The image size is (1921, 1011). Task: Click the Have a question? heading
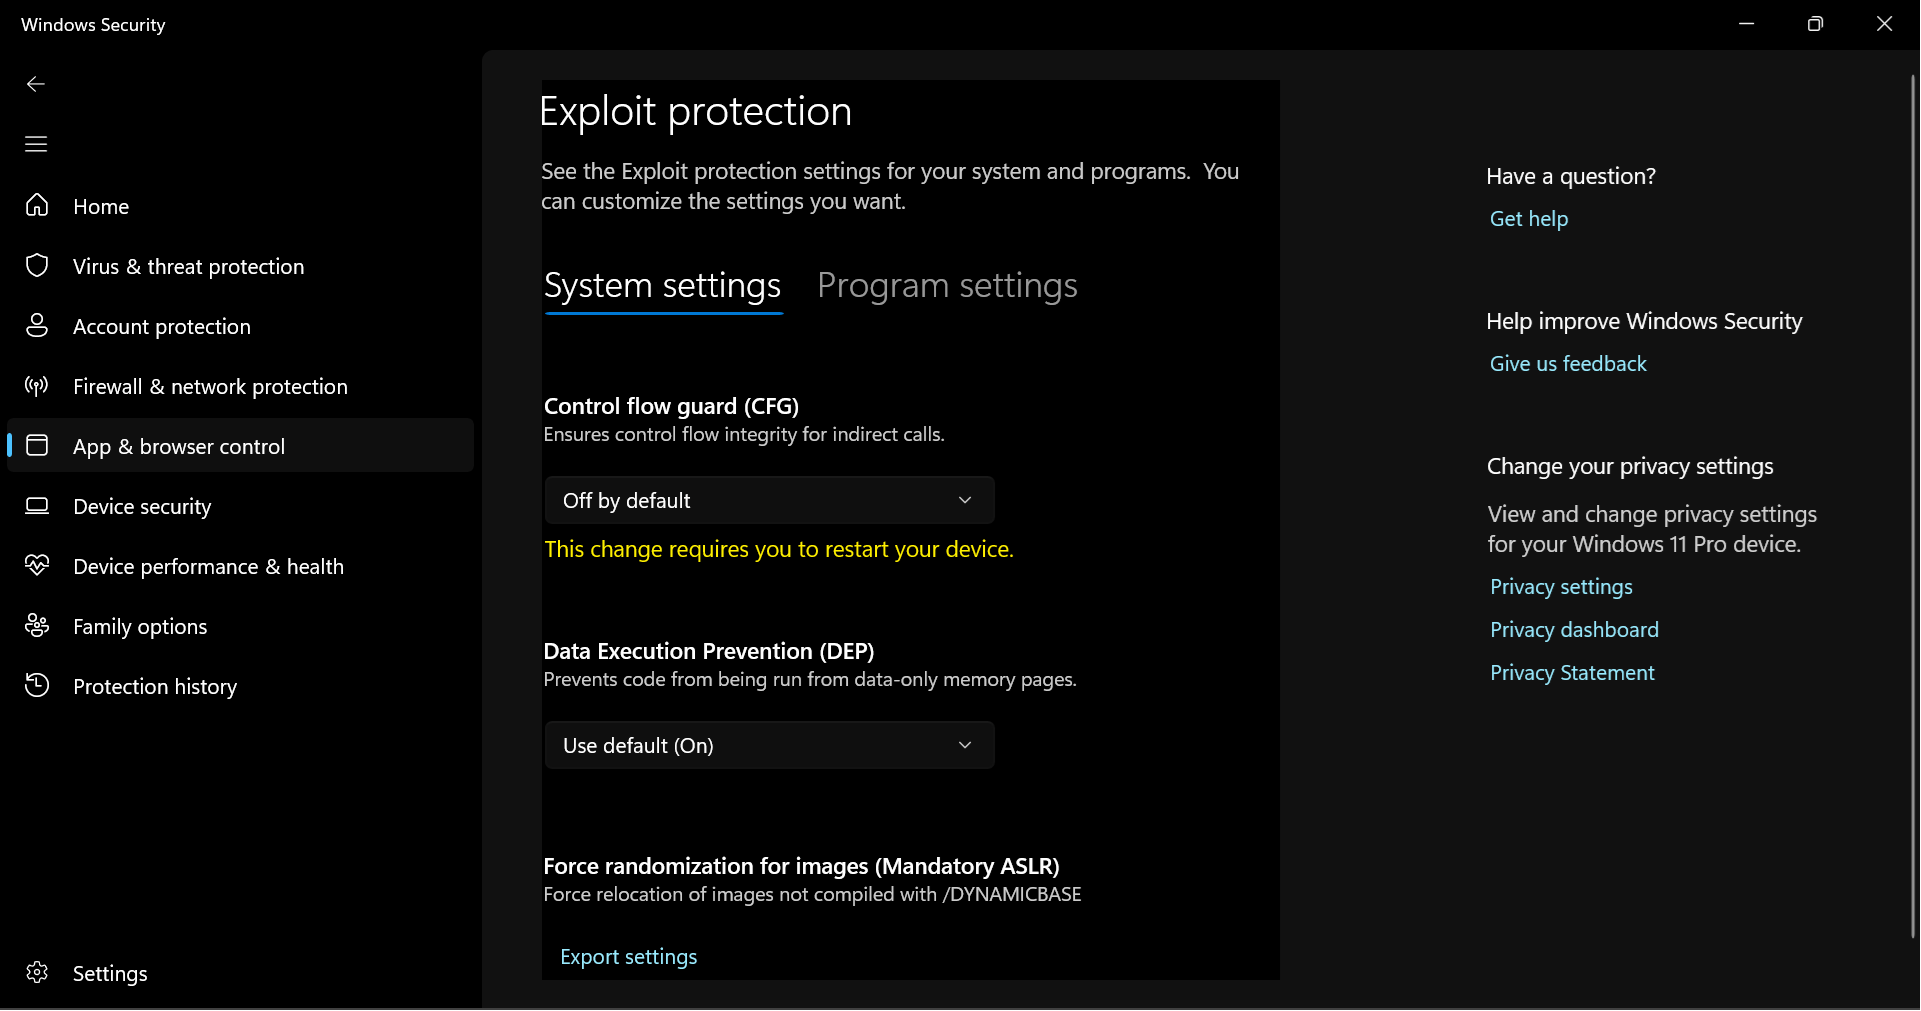(1571, 176)
